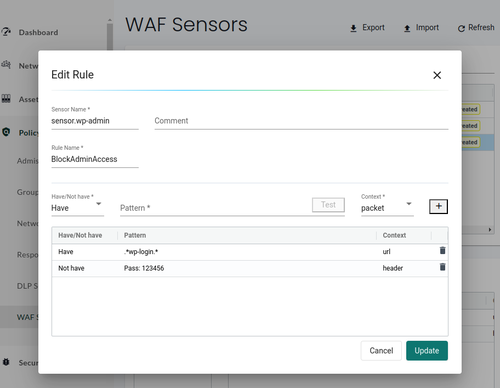Image resolution: width=500 pixels, height=388 pixels.
Task: Click the 'url' context cell
Action: coord(386,252)
